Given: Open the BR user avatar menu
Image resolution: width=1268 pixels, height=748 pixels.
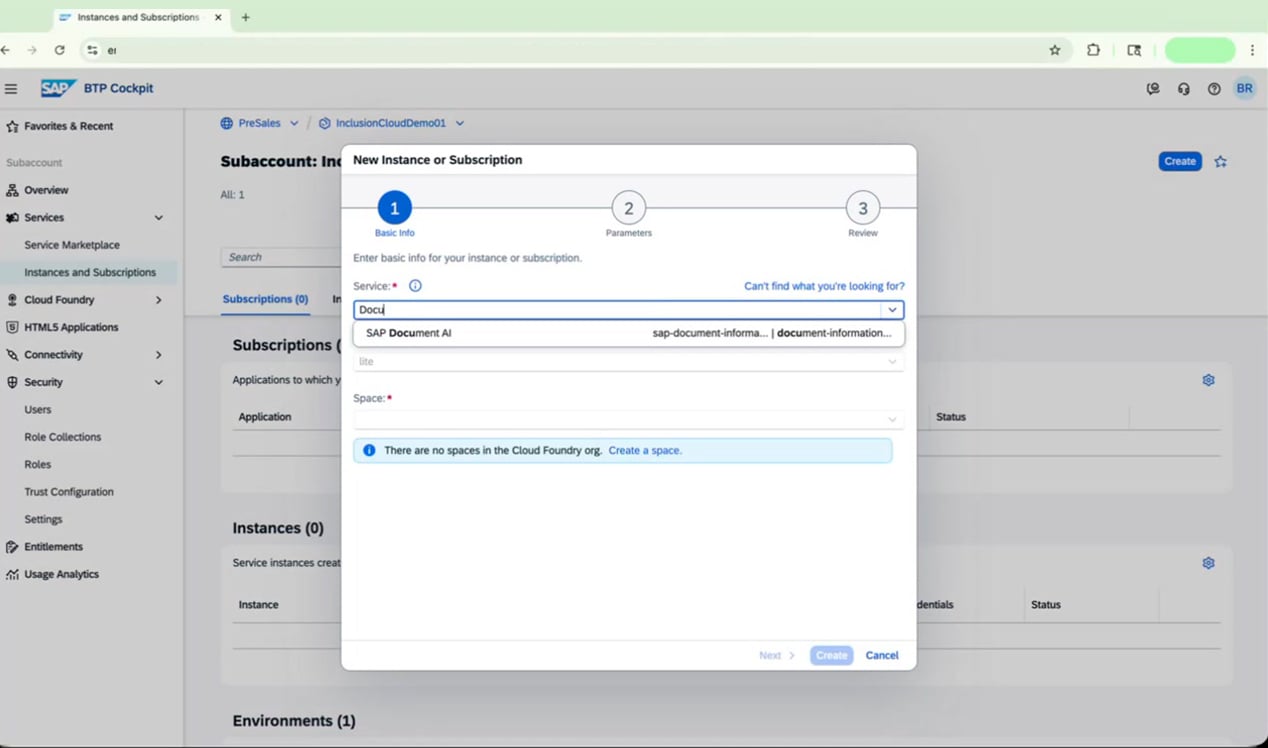Looking at the screenshot, I should 1245,89.
